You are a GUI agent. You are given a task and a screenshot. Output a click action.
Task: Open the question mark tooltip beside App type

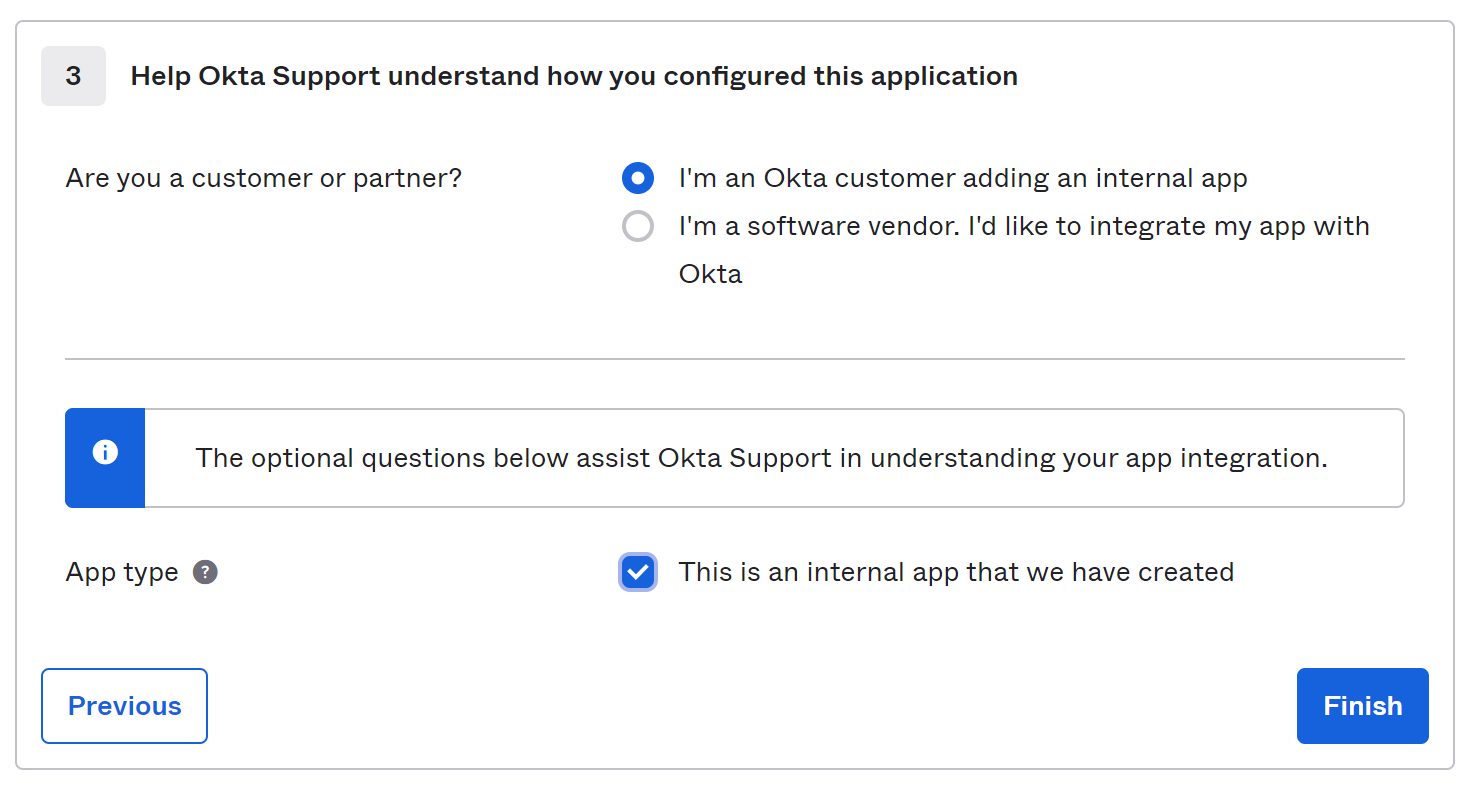pos(205,572)
